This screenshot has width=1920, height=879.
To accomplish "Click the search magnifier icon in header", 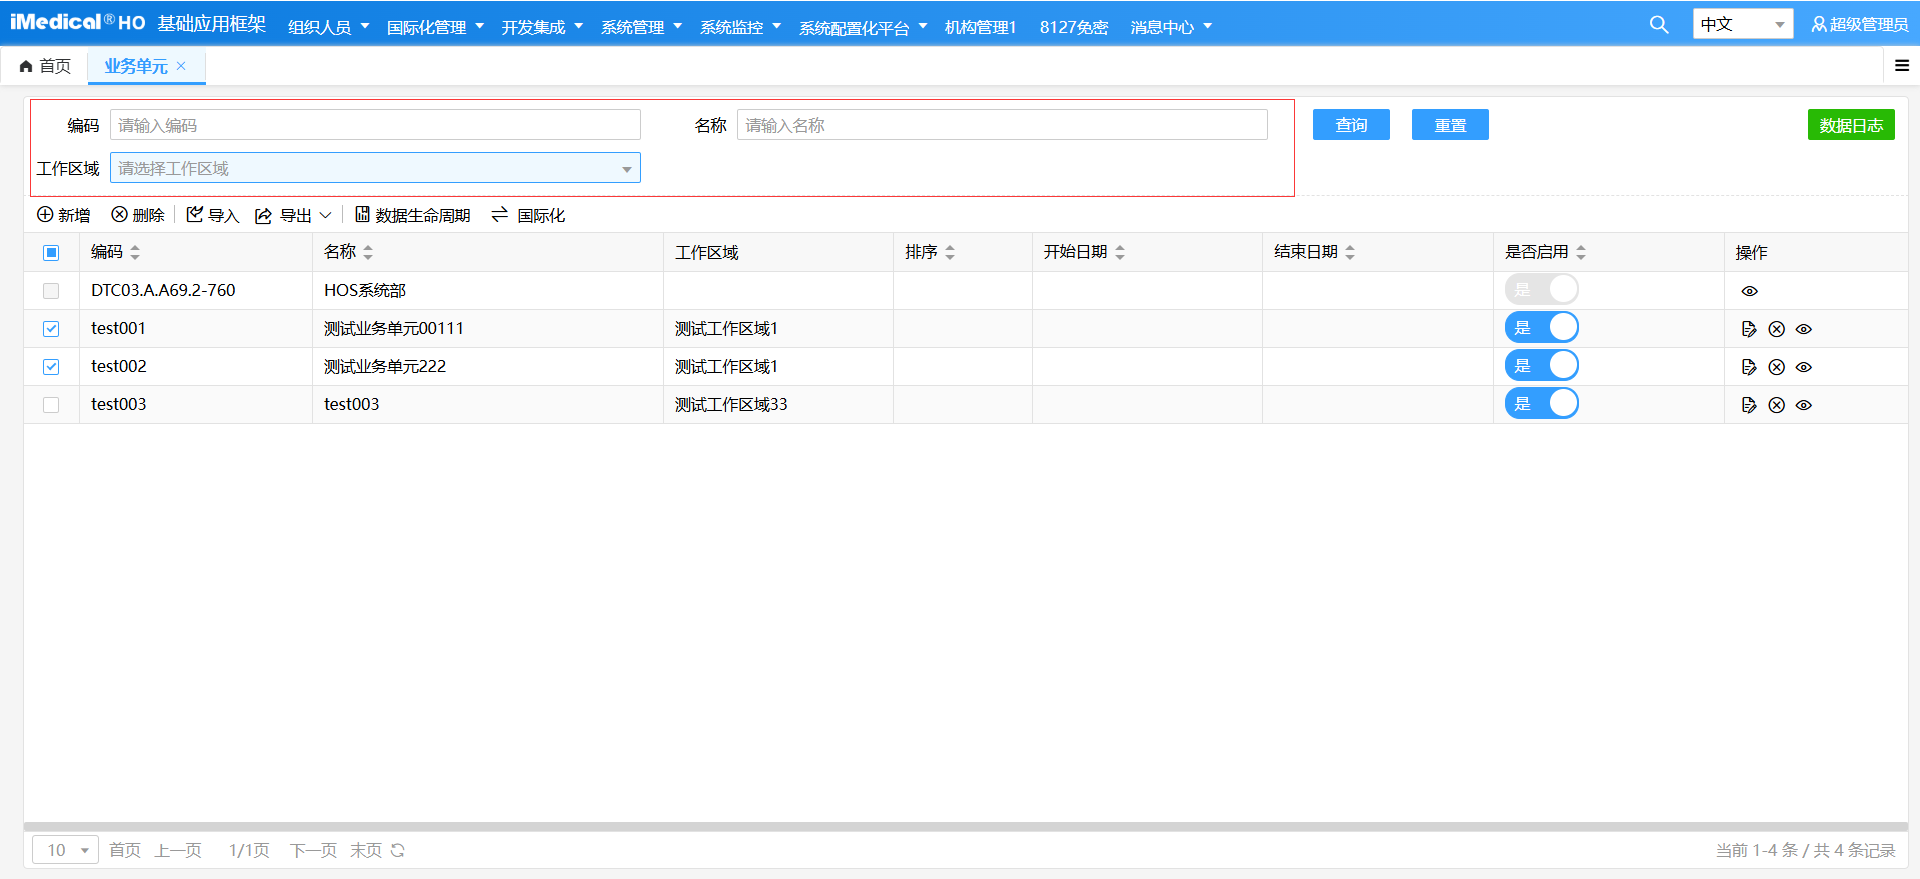I will click(x=1658, y=25).
